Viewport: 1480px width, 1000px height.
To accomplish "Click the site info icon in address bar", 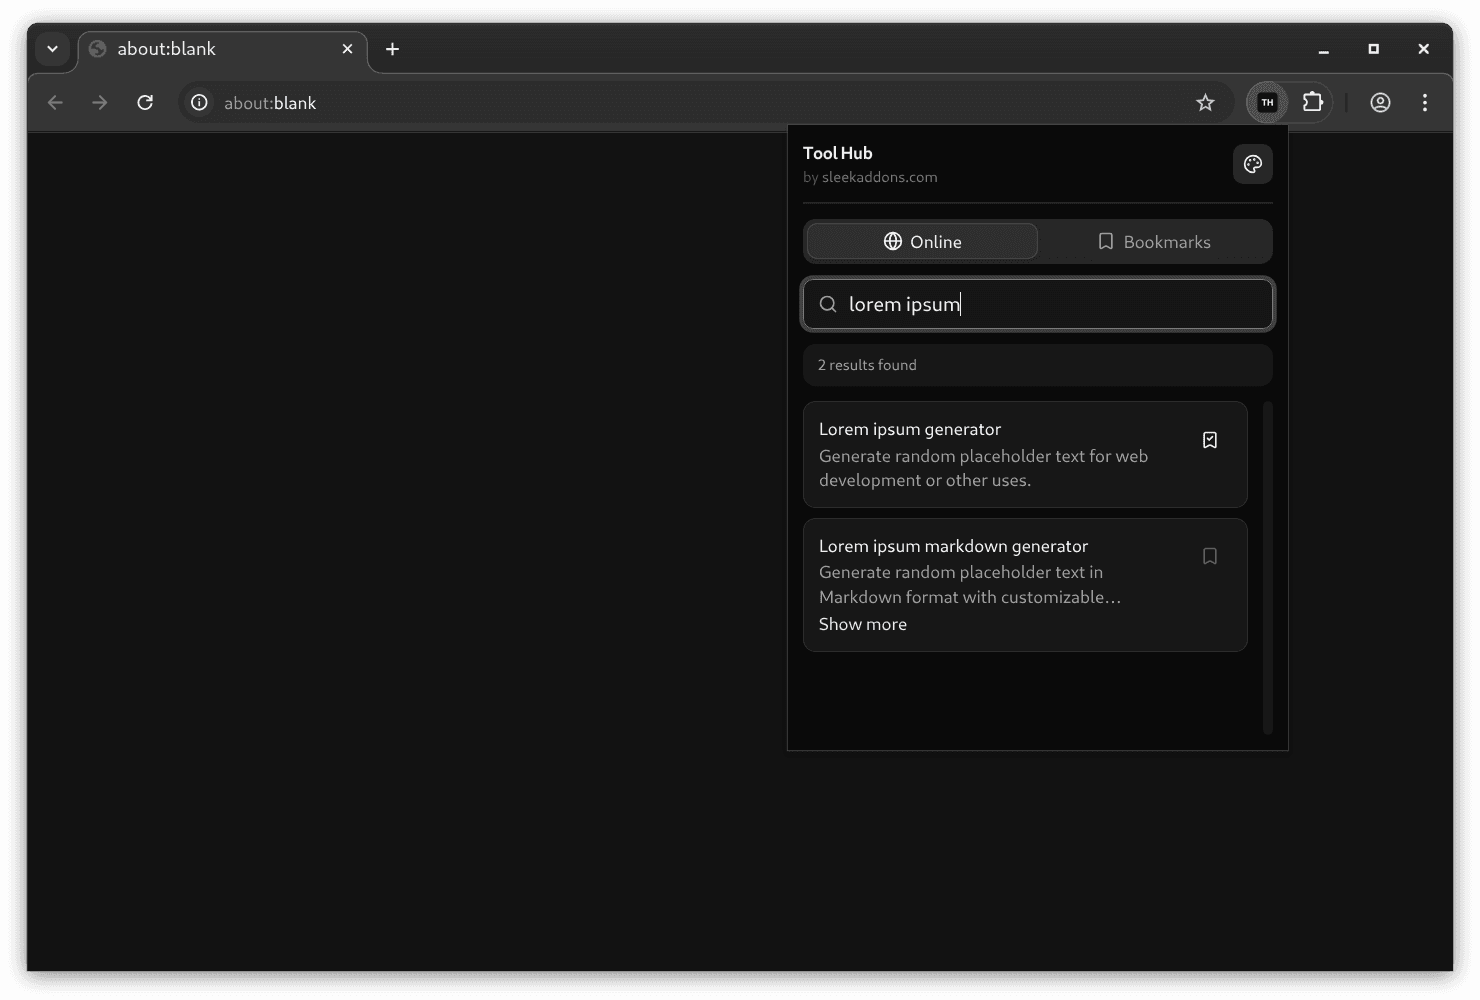I will click(199, 102).
